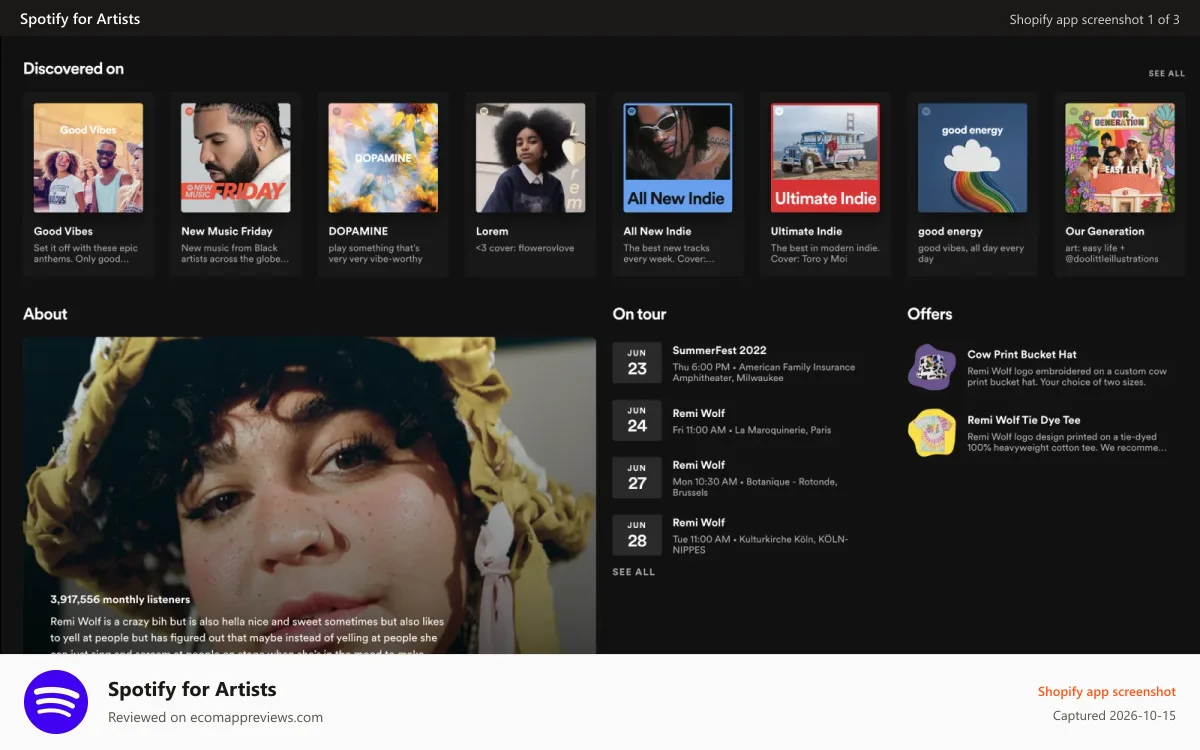
Task: Open the good energy playlist cover
Action: 973,158
